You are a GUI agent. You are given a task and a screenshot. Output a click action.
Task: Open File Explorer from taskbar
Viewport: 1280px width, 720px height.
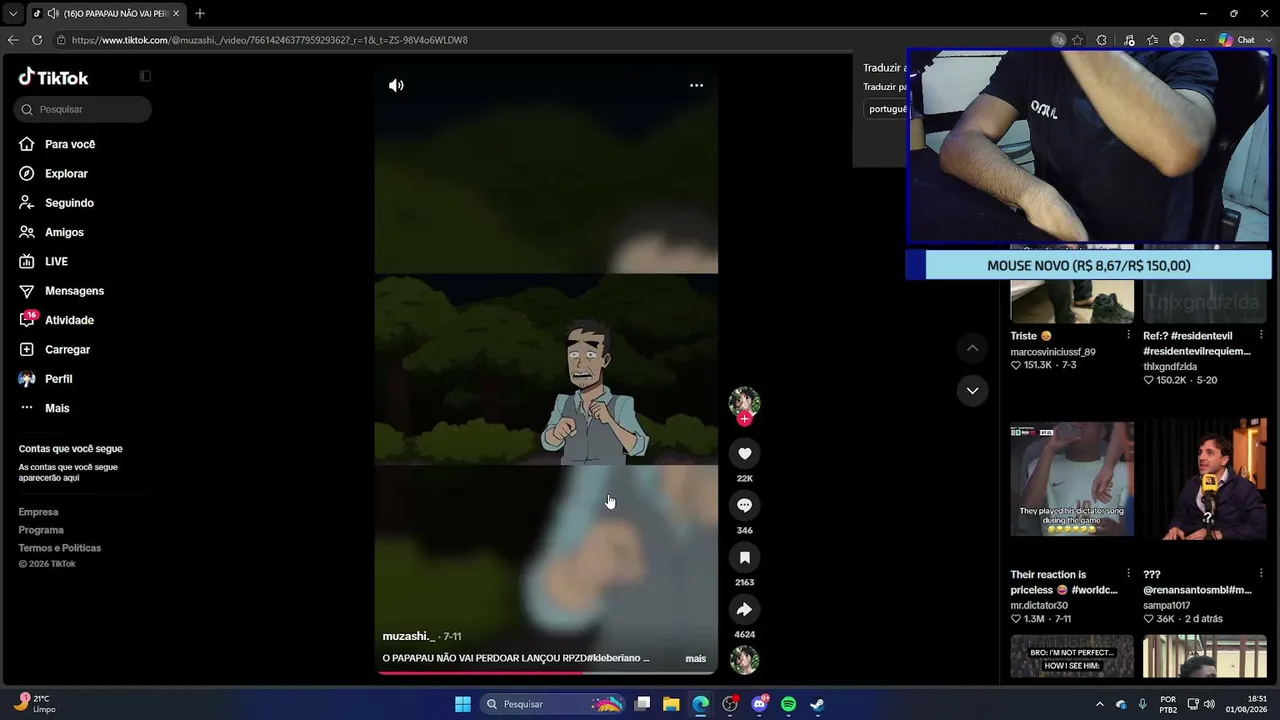click(671, 704)
